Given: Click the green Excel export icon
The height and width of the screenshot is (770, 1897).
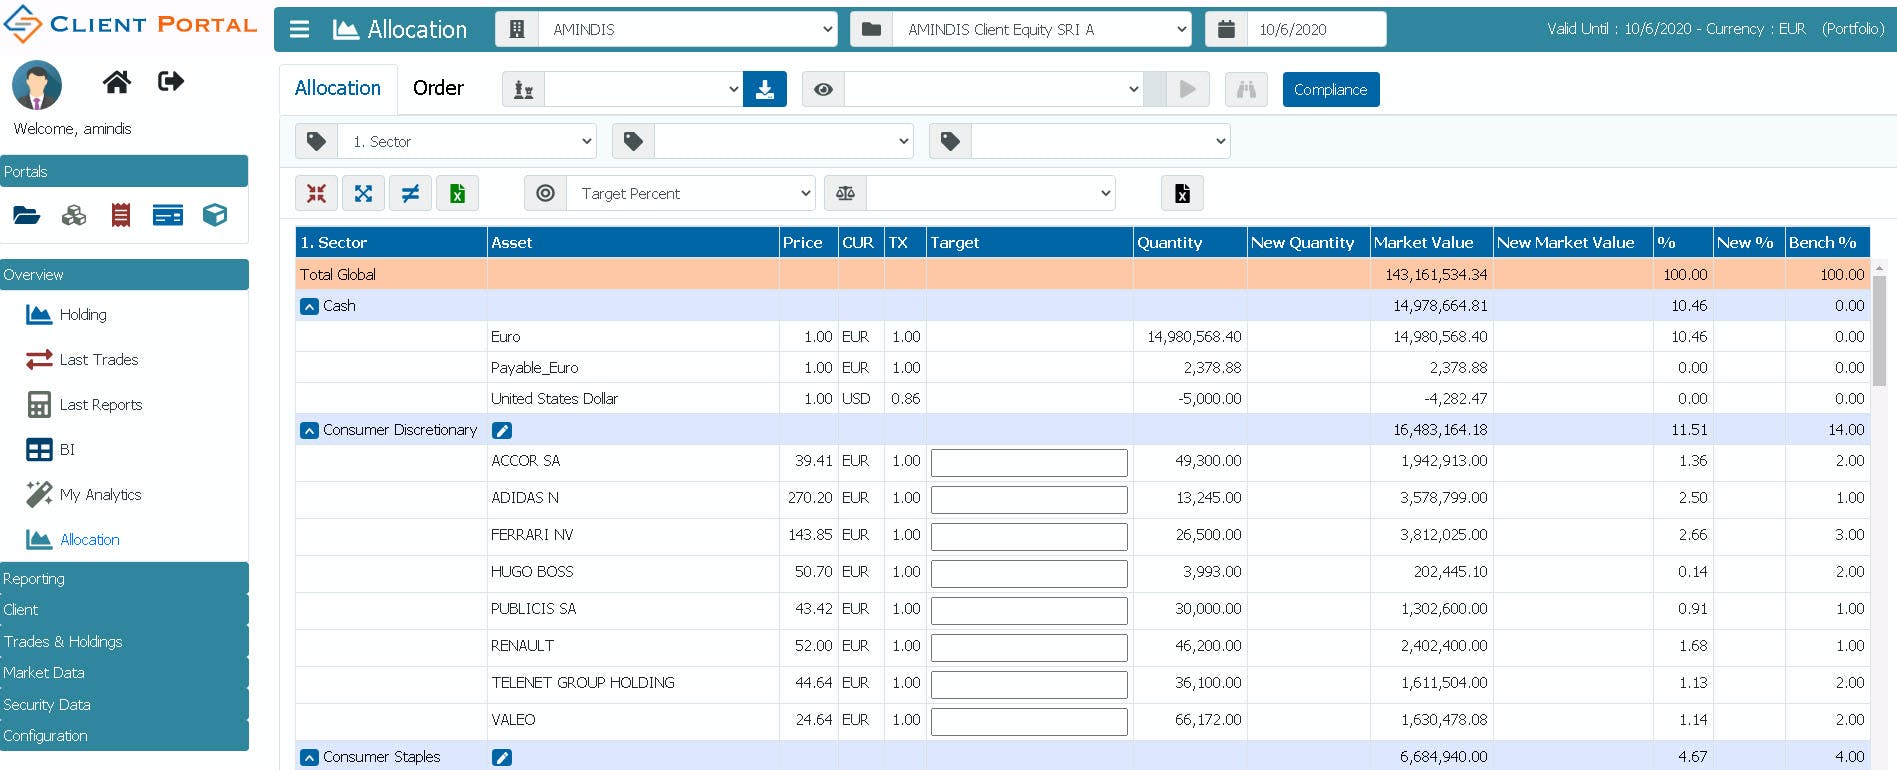Looking at the screenshot, I should tap(457, 193).
